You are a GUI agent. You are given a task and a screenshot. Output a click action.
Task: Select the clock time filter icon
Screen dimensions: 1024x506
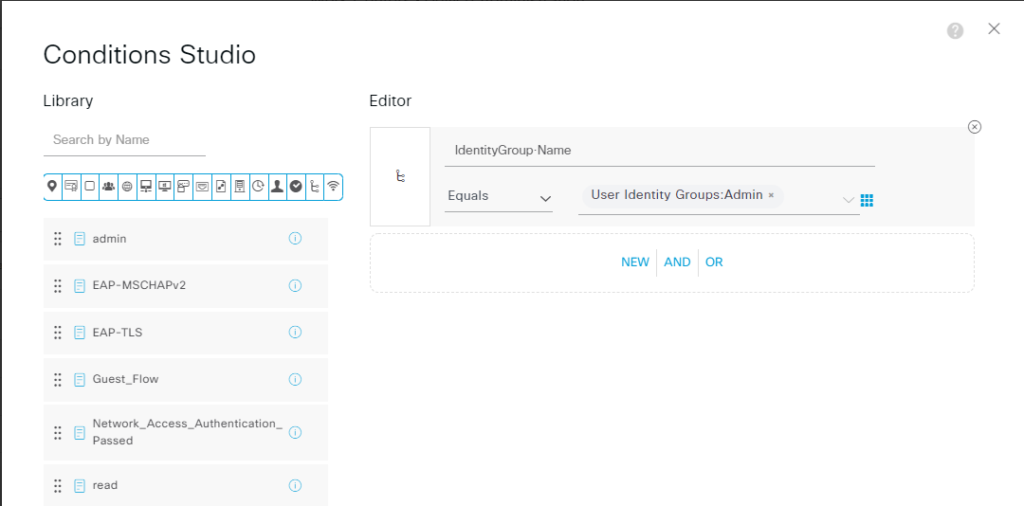click(x=258, y=186)
